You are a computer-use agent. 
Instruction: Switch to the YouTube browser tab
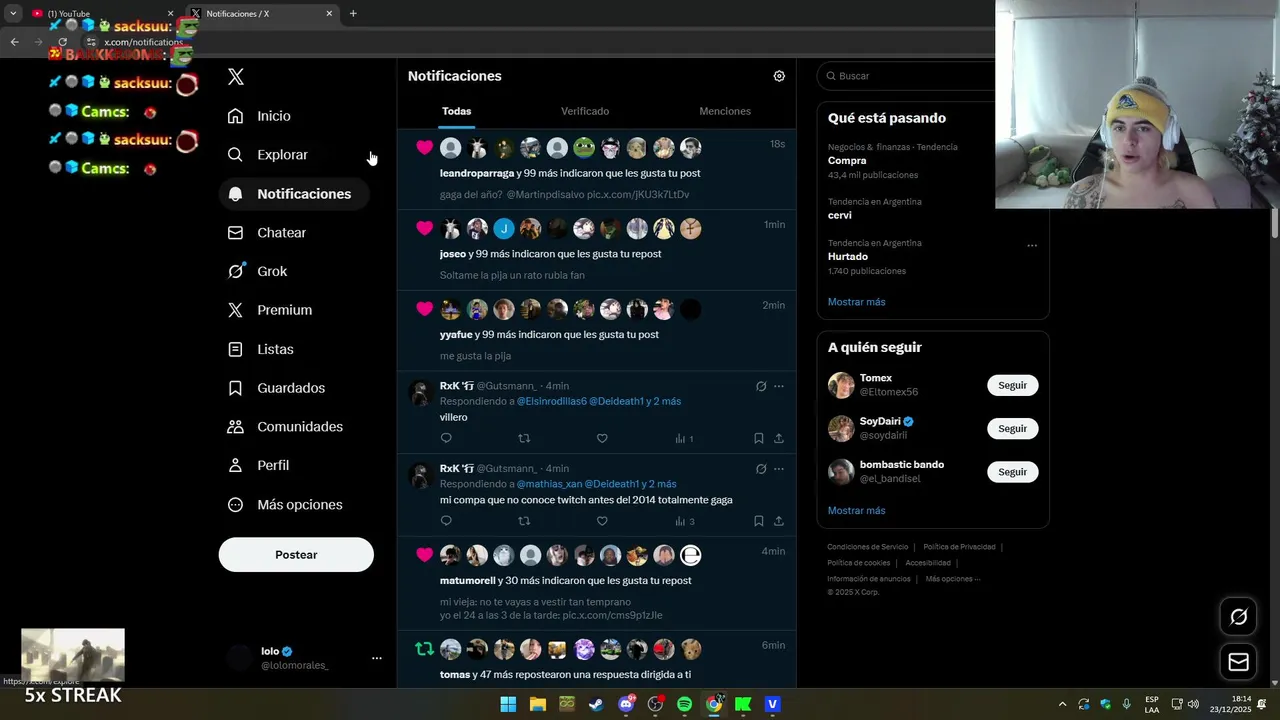[x=100, y=14]
